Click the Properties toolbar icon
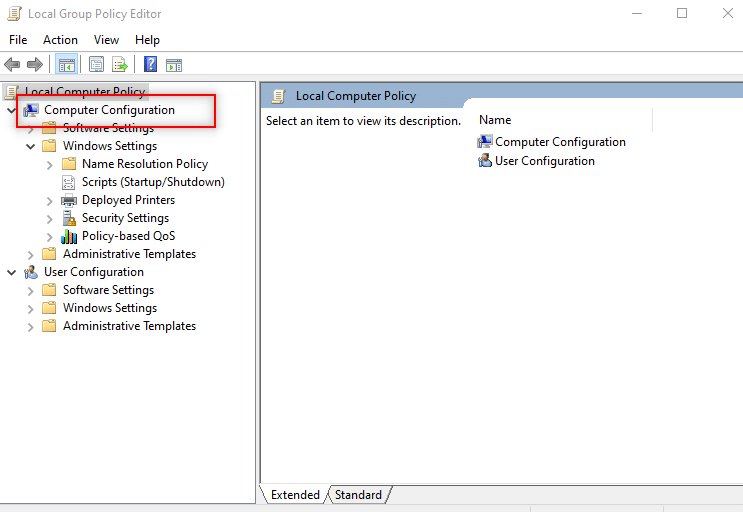Screen dimensions: 743x512 [x=96, y=64]
